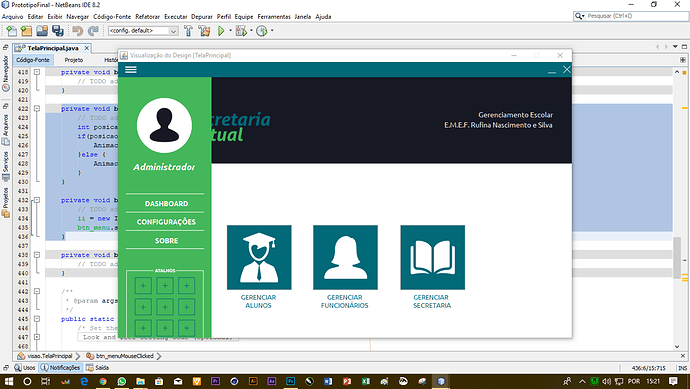Viewport: 690px width, 389px height.
Task: Expand the Run project dropdown arrow
Action: point(230,31)
